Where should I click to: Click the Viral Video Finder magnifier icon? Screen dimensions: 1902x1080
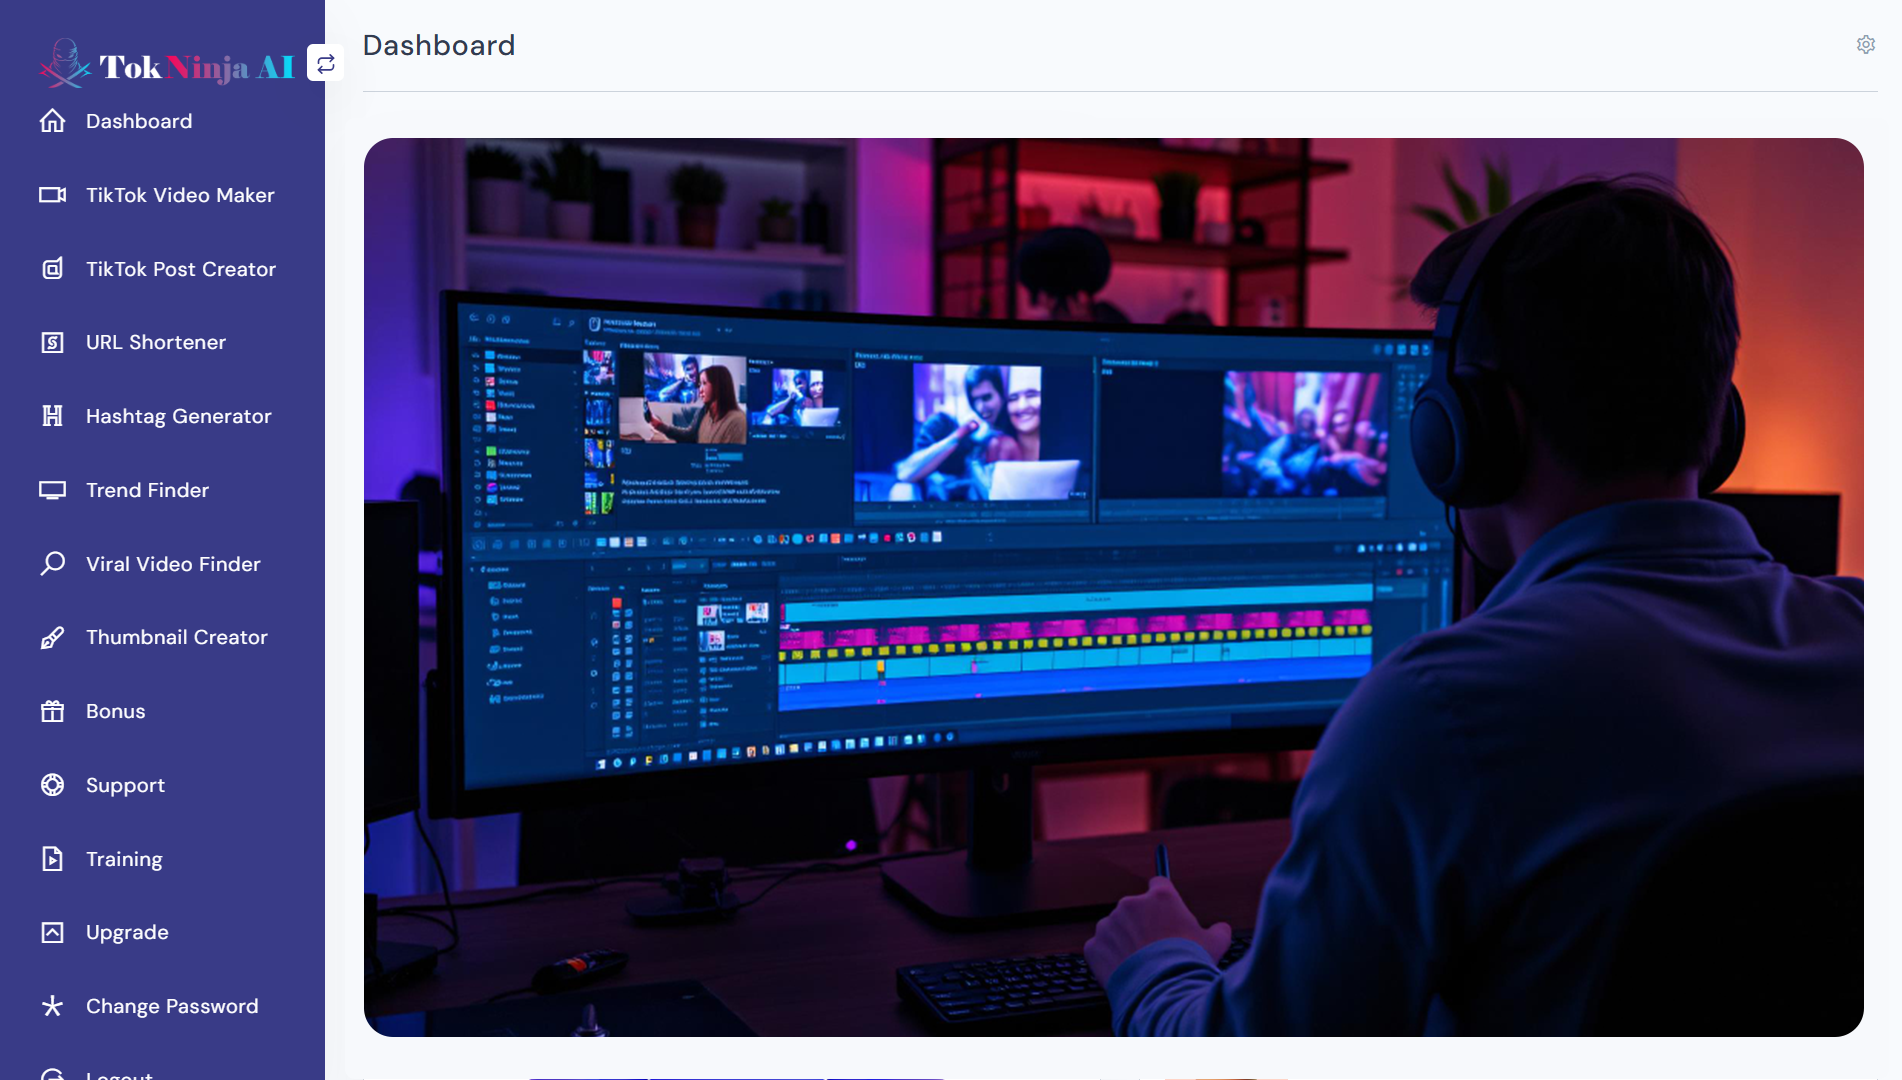pos(52,564)
